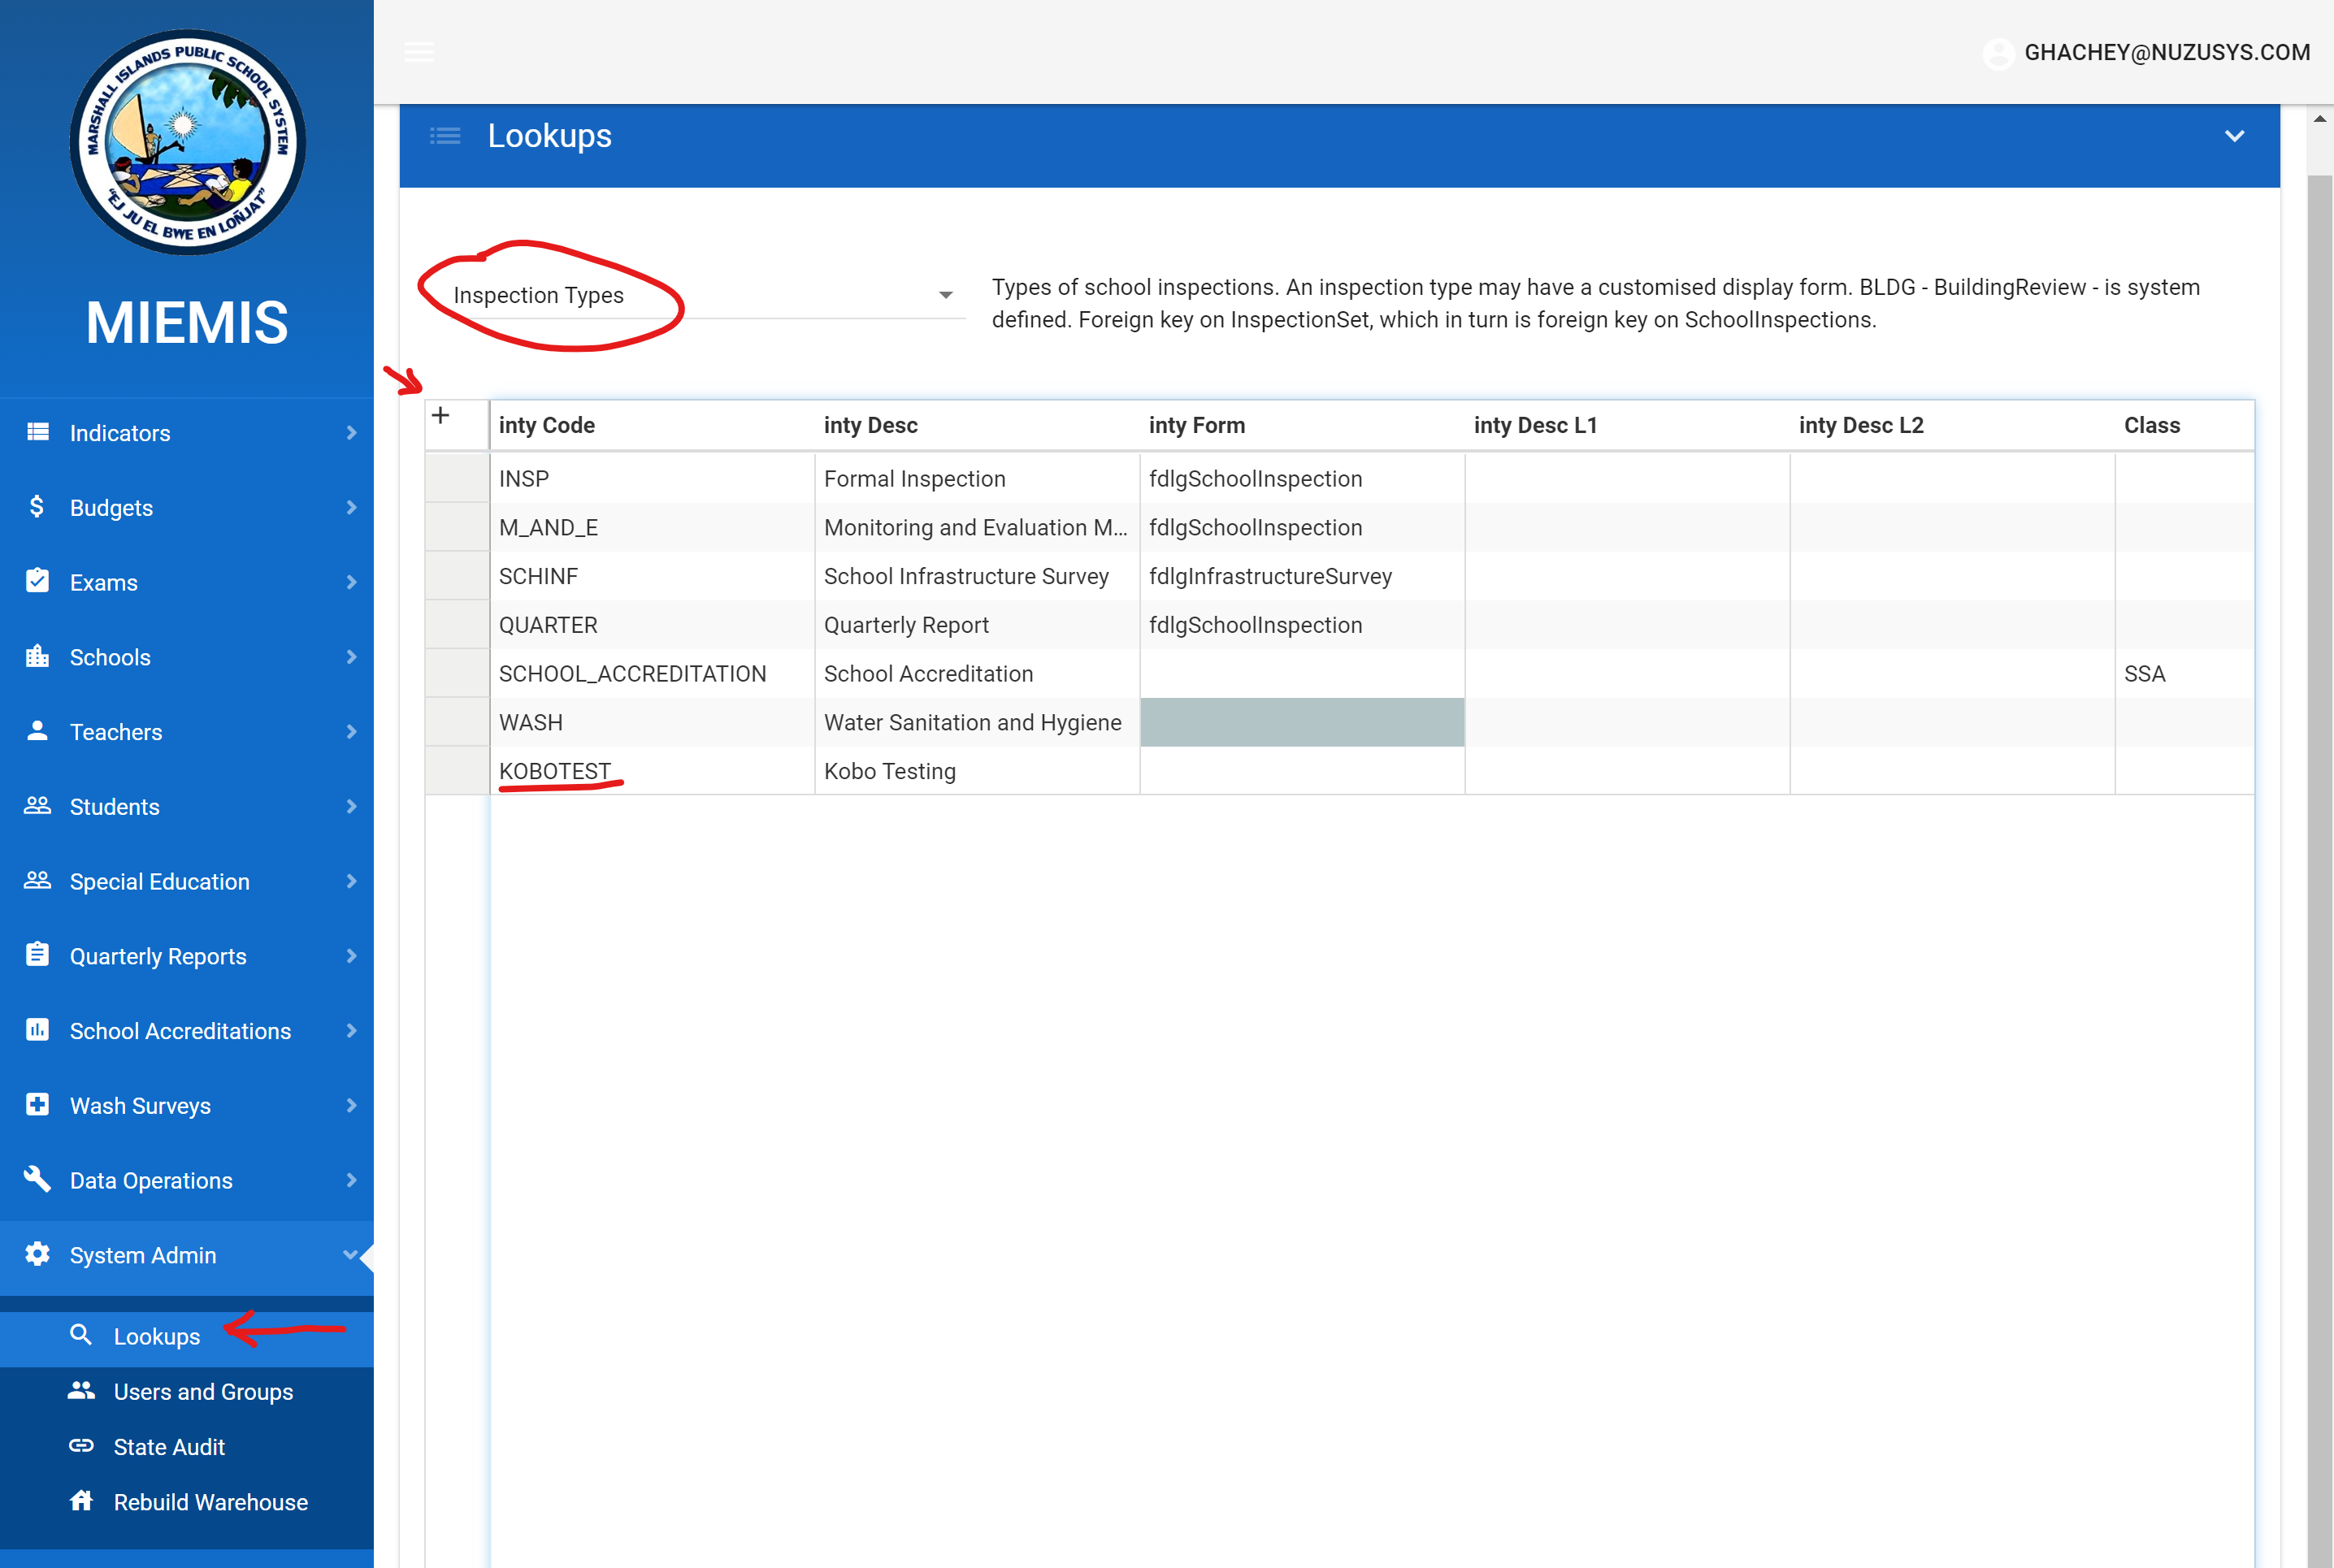
Task: Open Users and Groups menu item
Action: (203, 1392)
